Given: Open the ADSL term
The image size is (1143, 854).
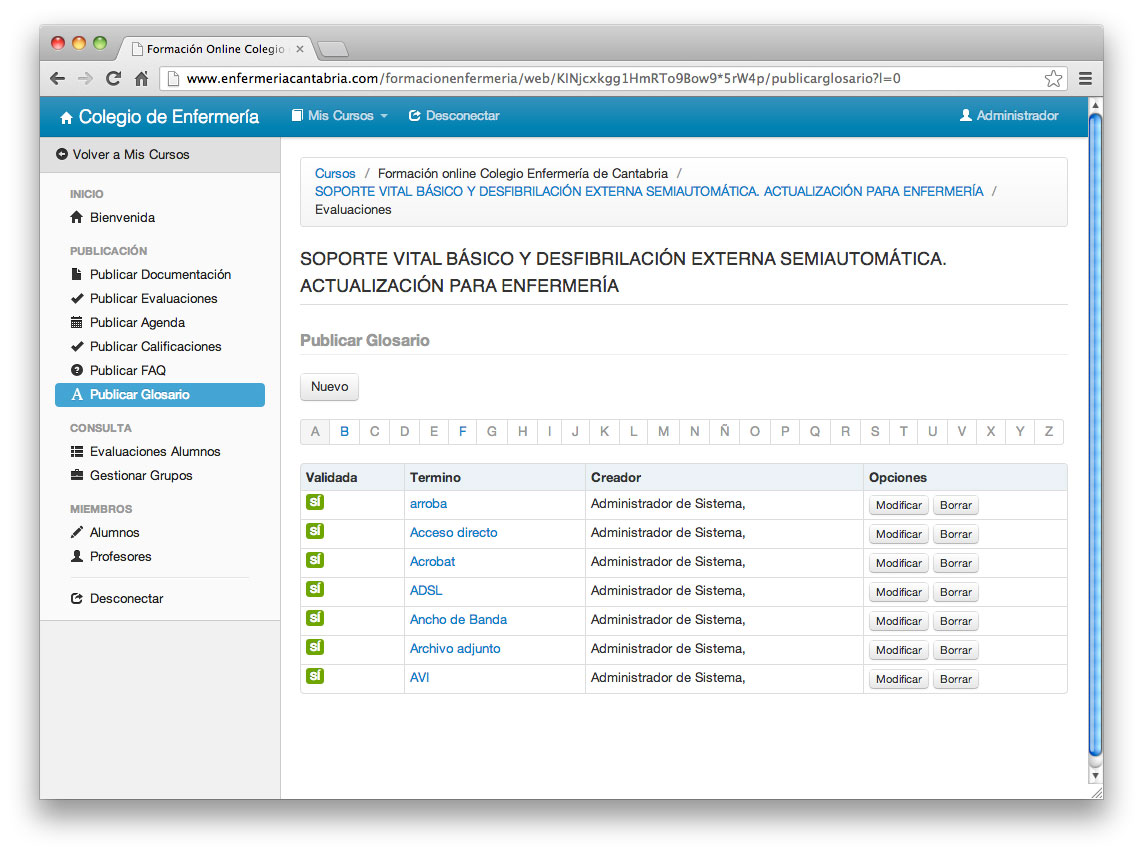Looking at the screenshot, I should click(426, 591).
